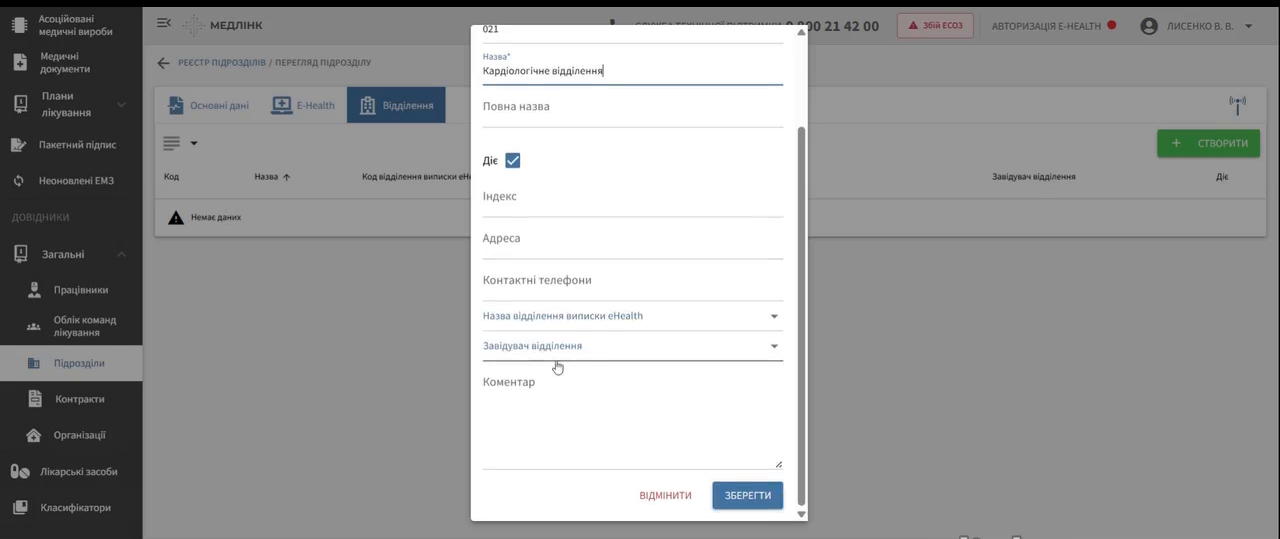
Task: Untick the Діє checkbox
Action: 513,161
